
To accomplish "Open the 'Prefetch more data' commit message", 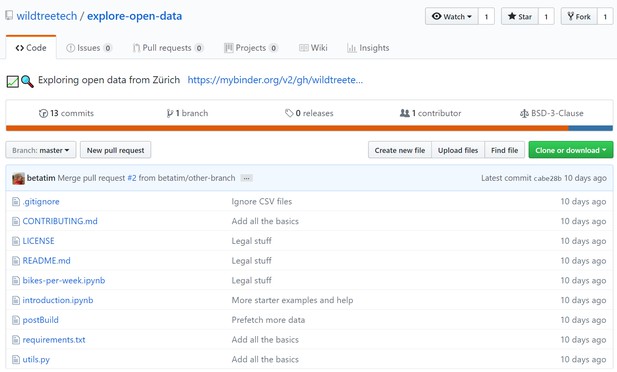I will pos(268,320).
